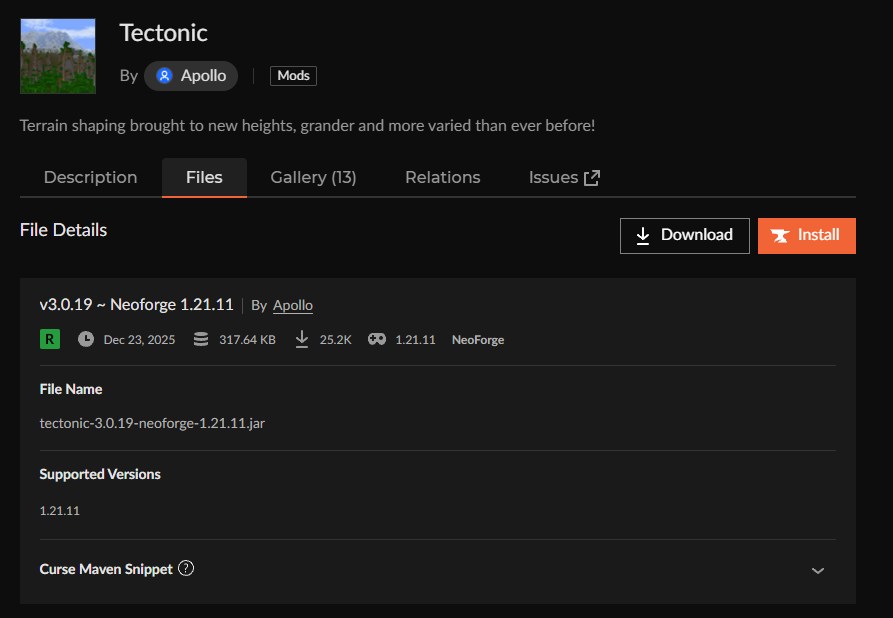Click the file size stack icon

click(x=201, y=339)
